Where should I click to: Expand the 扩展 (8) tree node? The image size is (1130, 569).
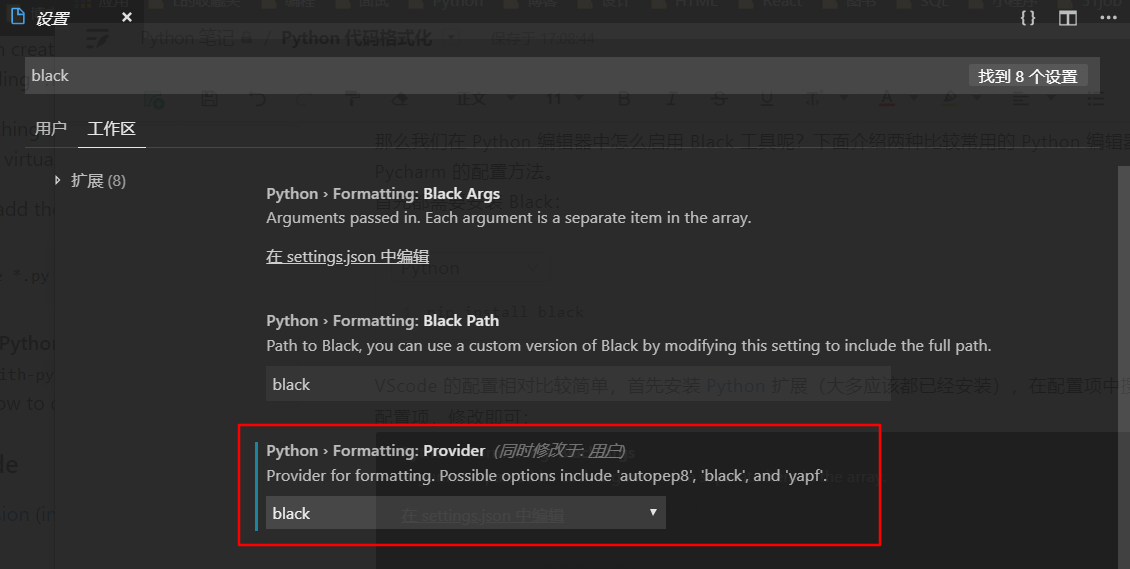58,180
